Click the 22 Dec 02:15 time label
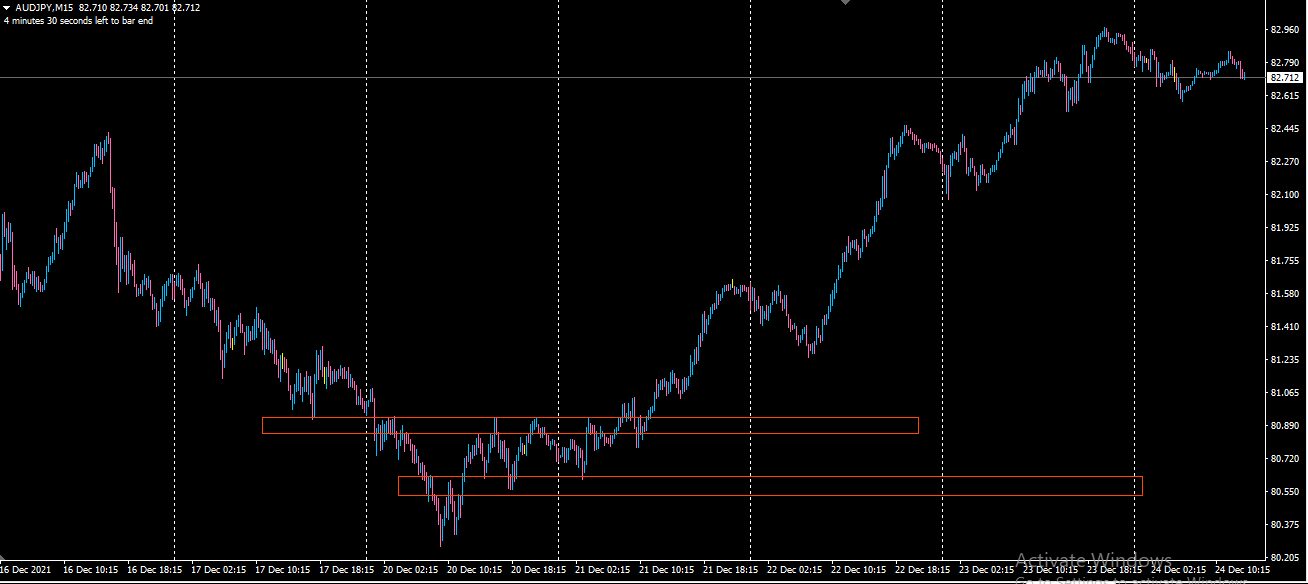 795,570
